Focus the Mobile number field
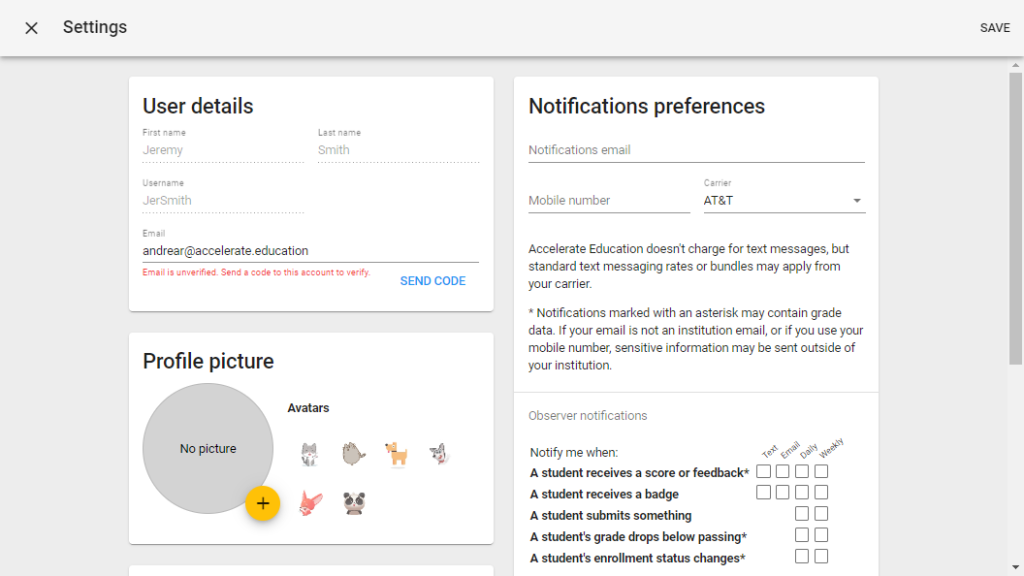 (609, 201)
